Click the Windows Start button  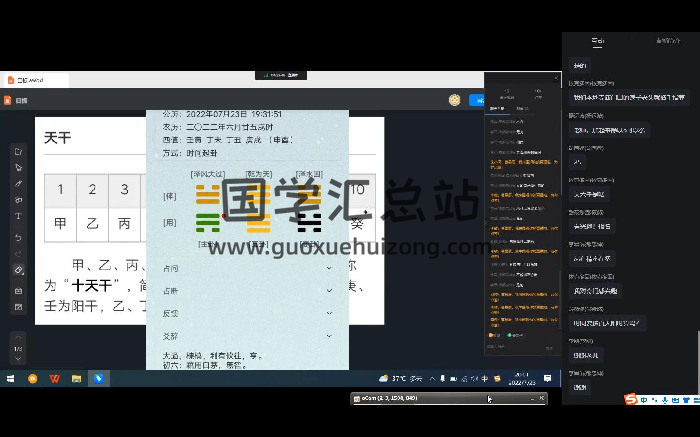pos(11,379)
